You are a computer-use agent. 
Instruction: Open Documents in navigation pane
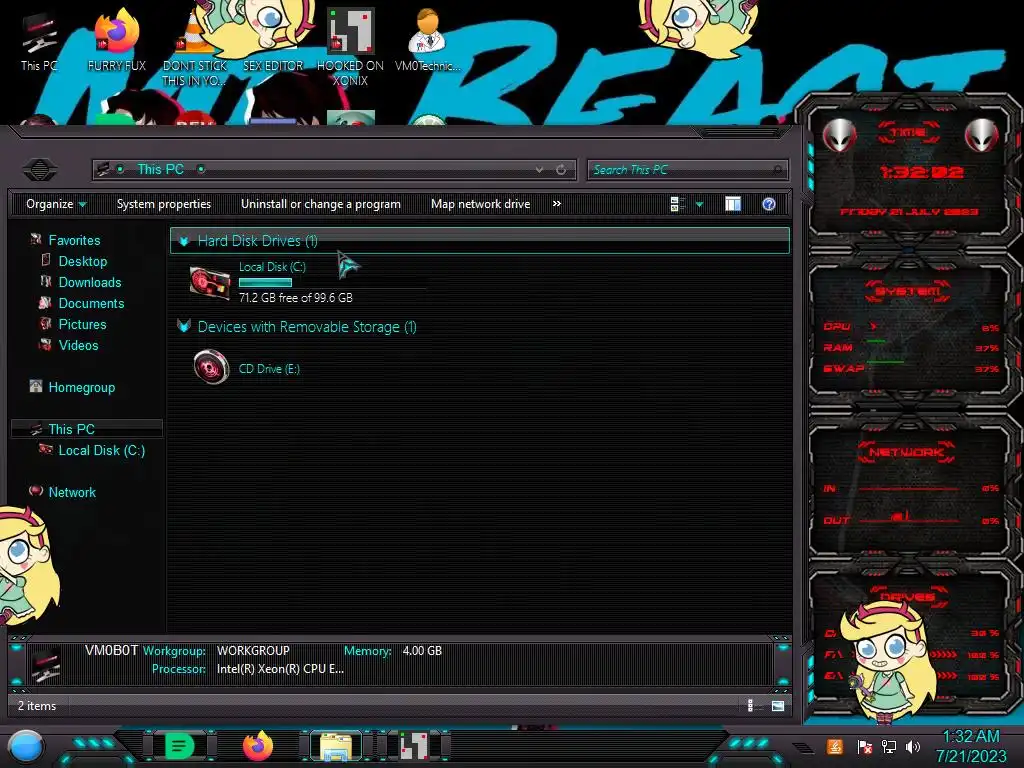[x=91, y=303]
